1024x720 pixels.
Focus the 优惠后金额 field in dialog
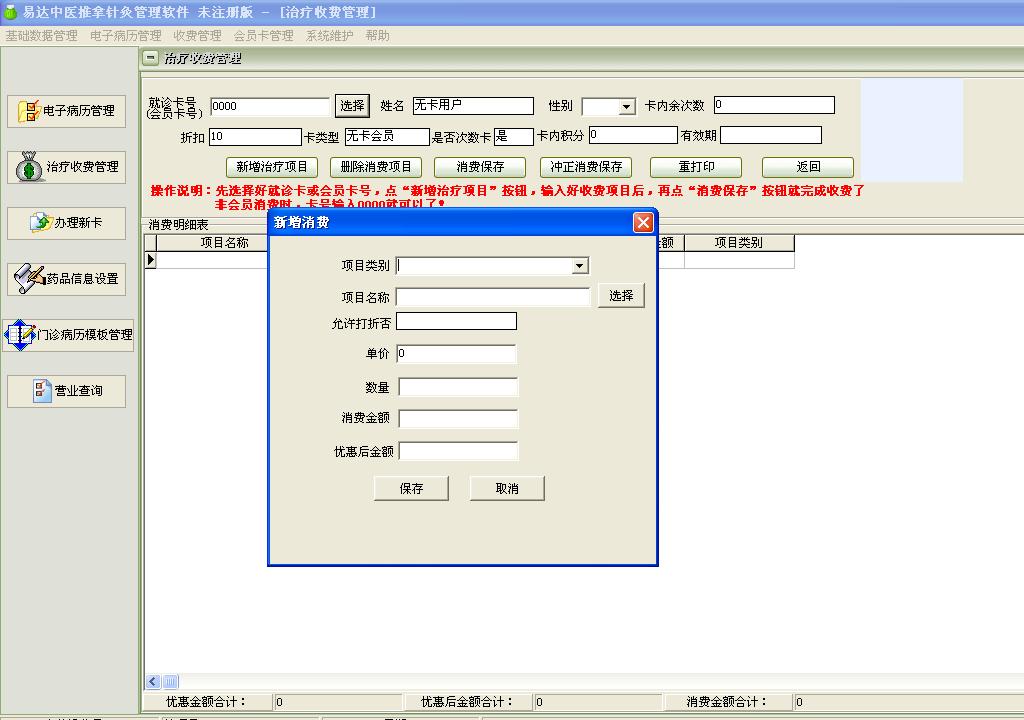pyautogui.click(x=458, y=451)
